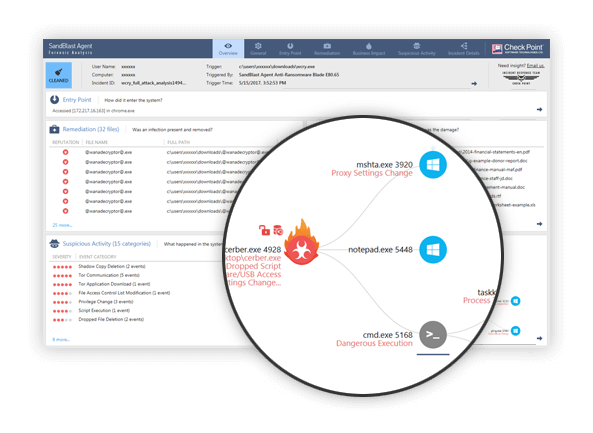The height and width of the screenshot is (433, 593).
Task: Select Tor Application Download (1 event) row
Action: (x=114, y=284)
